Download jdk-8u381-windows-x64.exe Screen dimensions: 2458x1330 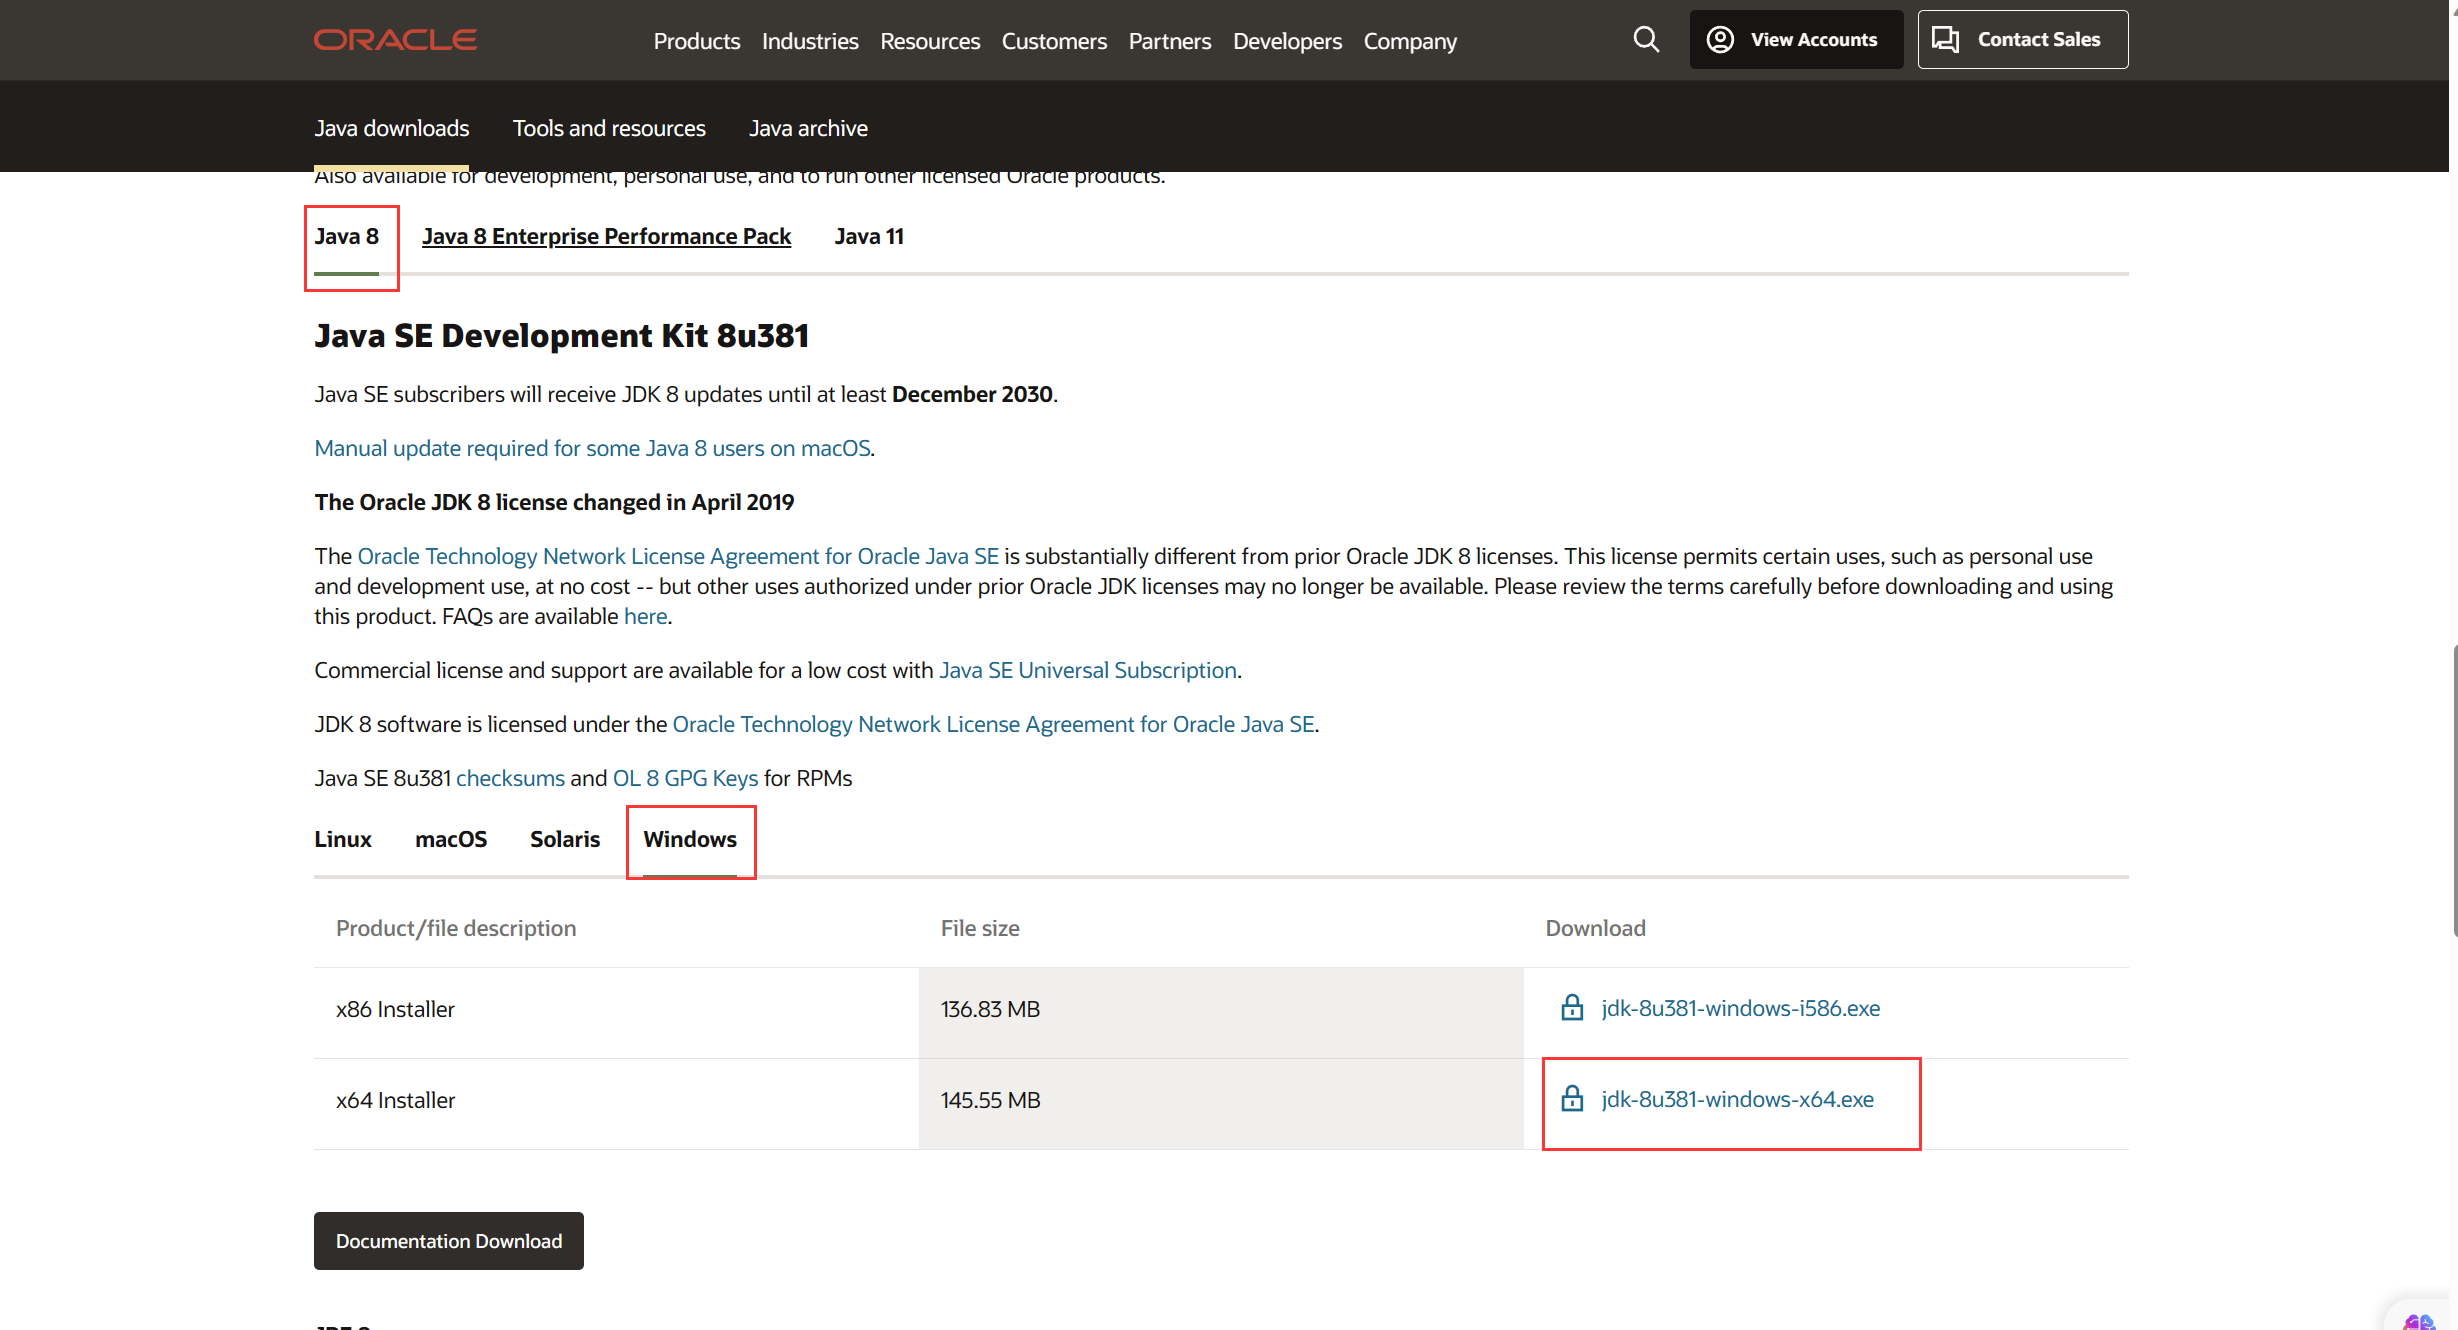point(1737,1099)
